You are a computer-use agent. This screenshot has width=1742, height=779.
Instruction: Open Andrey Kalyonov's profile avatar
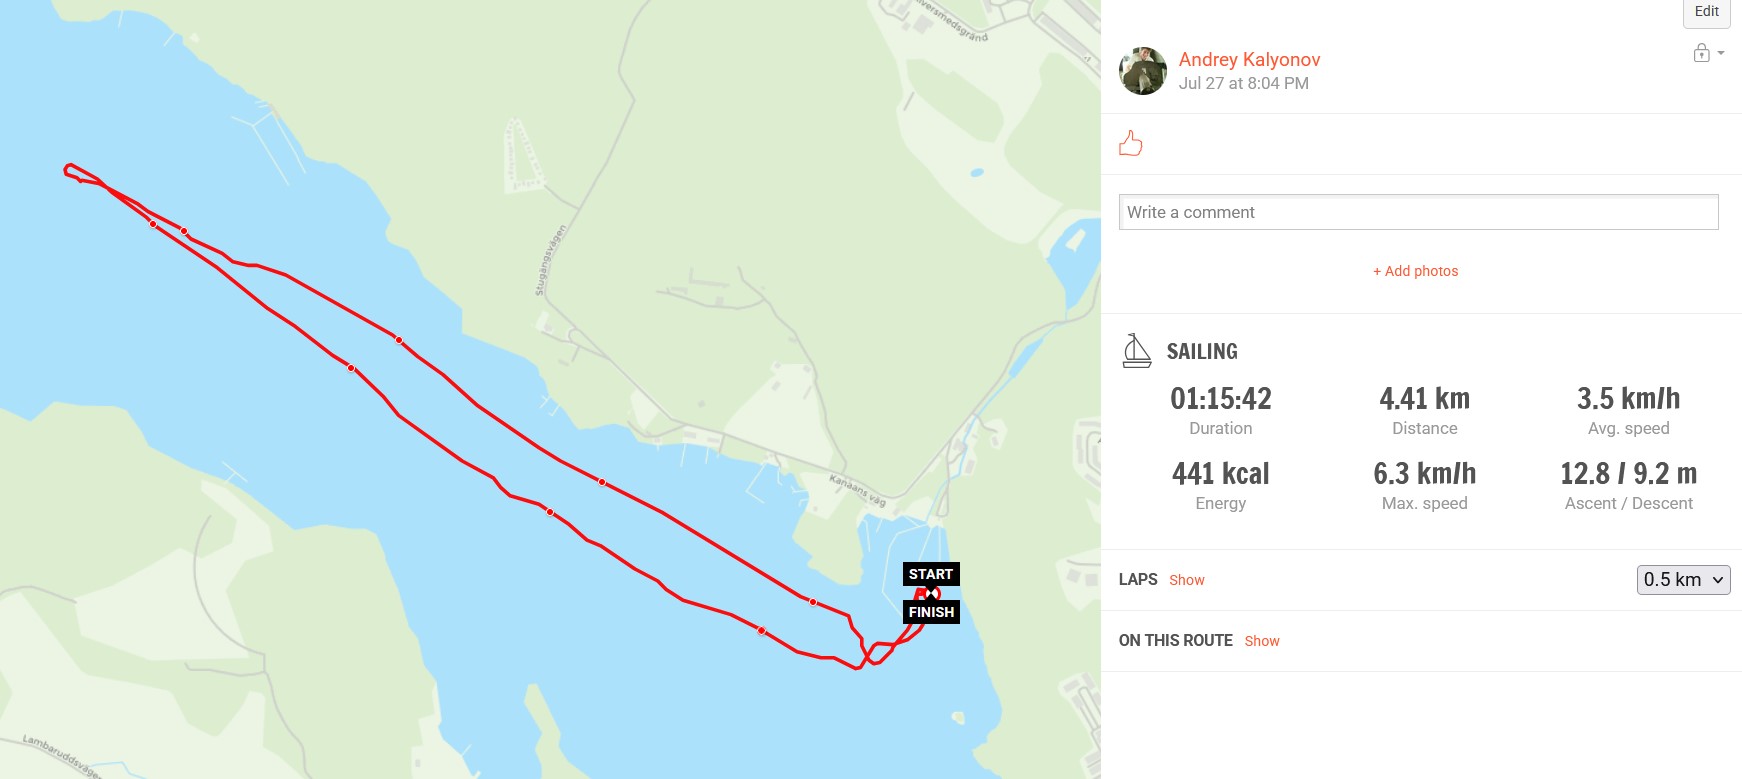pyautogui.click(x=1143, y=71)
